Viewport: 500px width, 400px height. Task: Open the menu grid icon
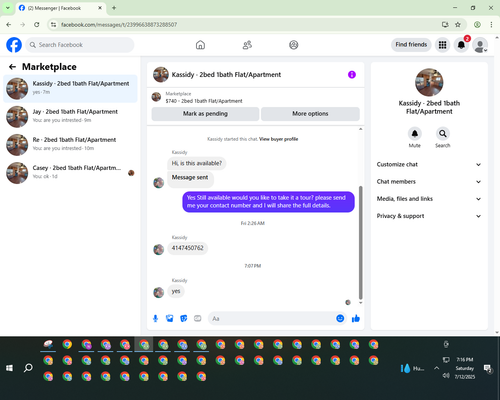click(442, 45)
